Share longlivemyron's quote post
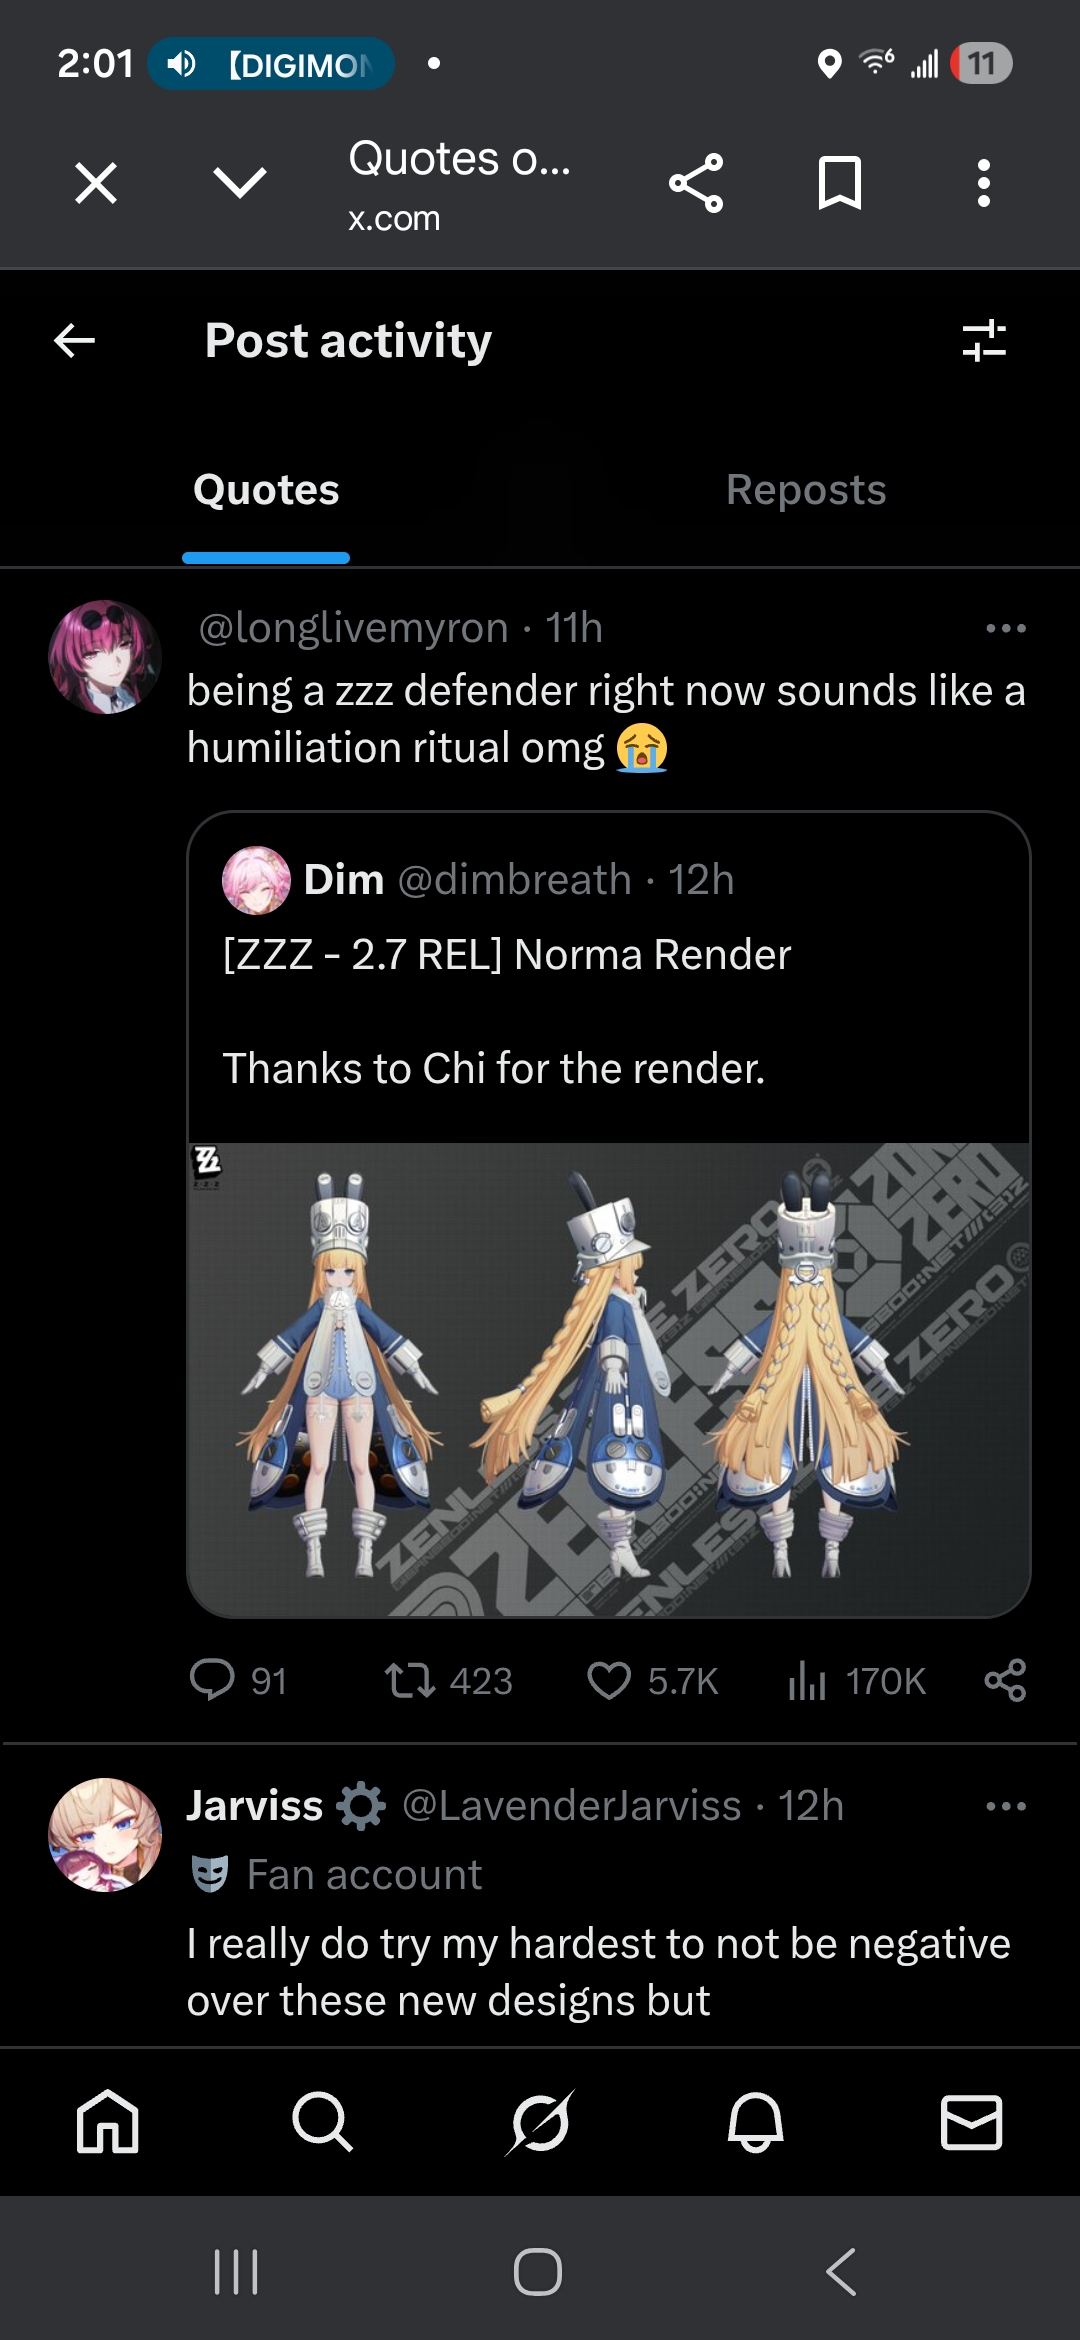 point(1005,1680)
